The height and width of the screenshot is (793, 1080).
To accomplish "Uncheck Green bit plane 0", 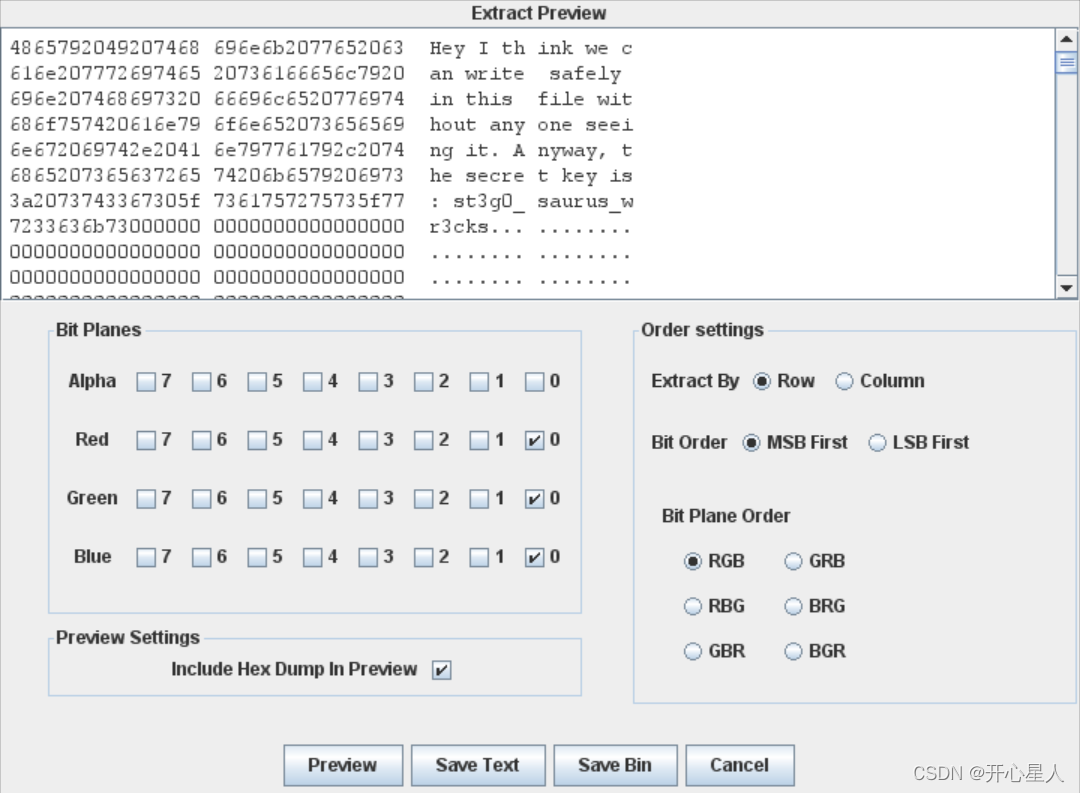I will click(534, 499).
